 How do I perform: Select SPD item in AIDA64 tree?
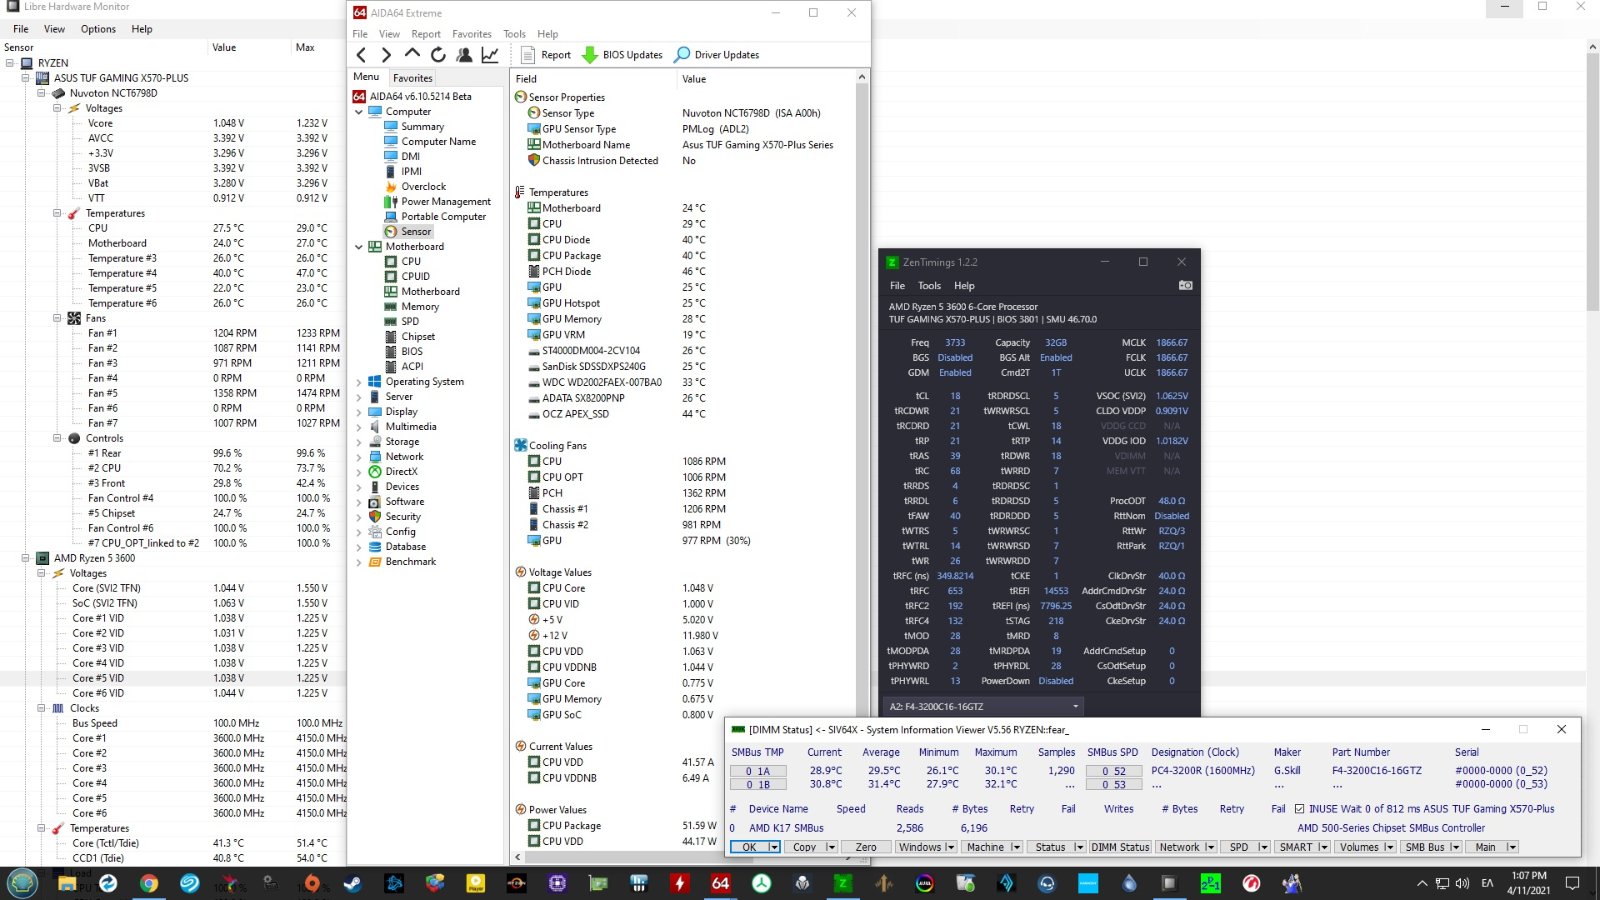(x=402, y=322)
